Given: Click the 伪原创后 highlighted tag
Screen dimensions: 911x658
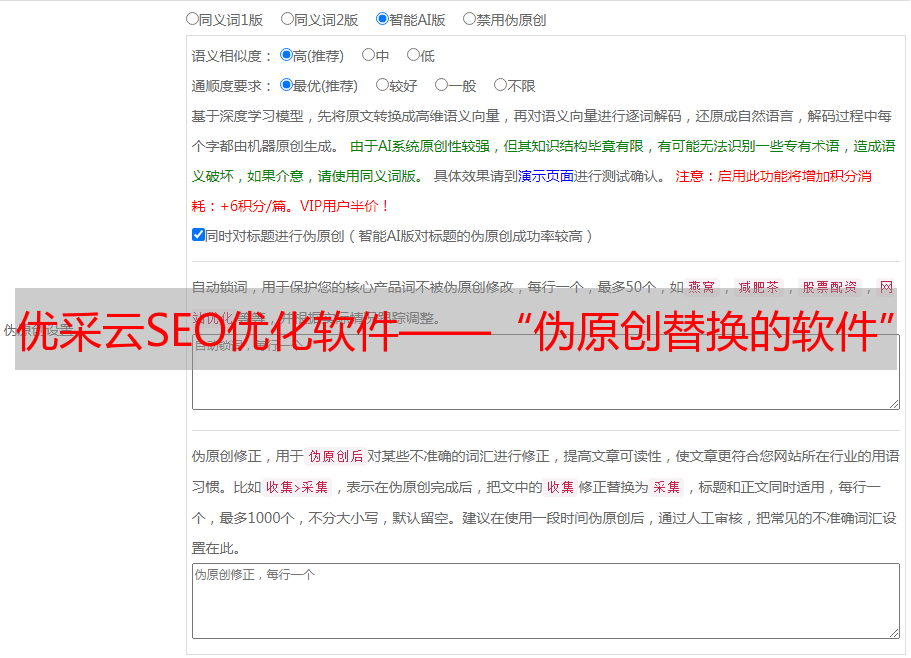Looking at the screenshot, I should pos(336,456).
